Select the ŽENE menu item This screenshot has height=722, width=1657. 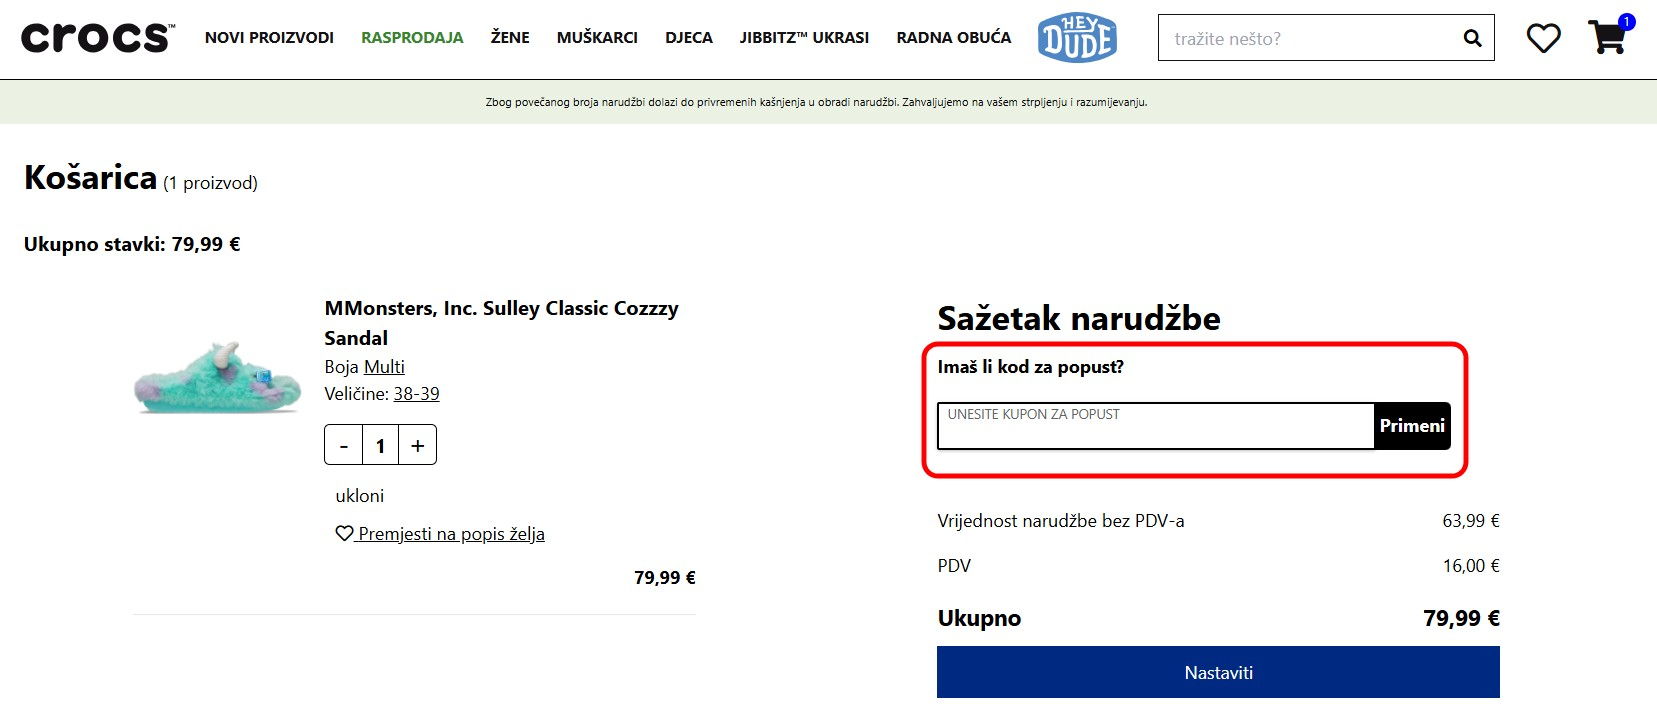[510, 38]
